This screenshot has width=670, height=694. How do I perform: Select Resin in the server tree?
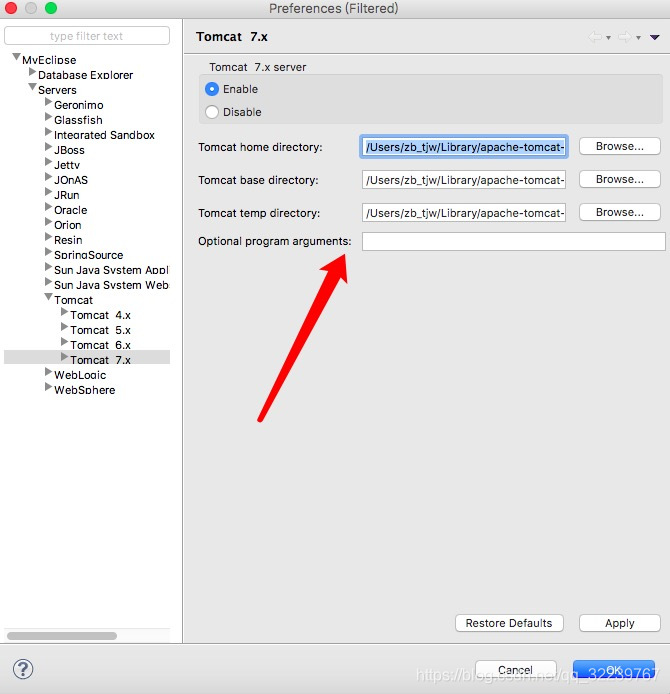[x=68, y=240]
